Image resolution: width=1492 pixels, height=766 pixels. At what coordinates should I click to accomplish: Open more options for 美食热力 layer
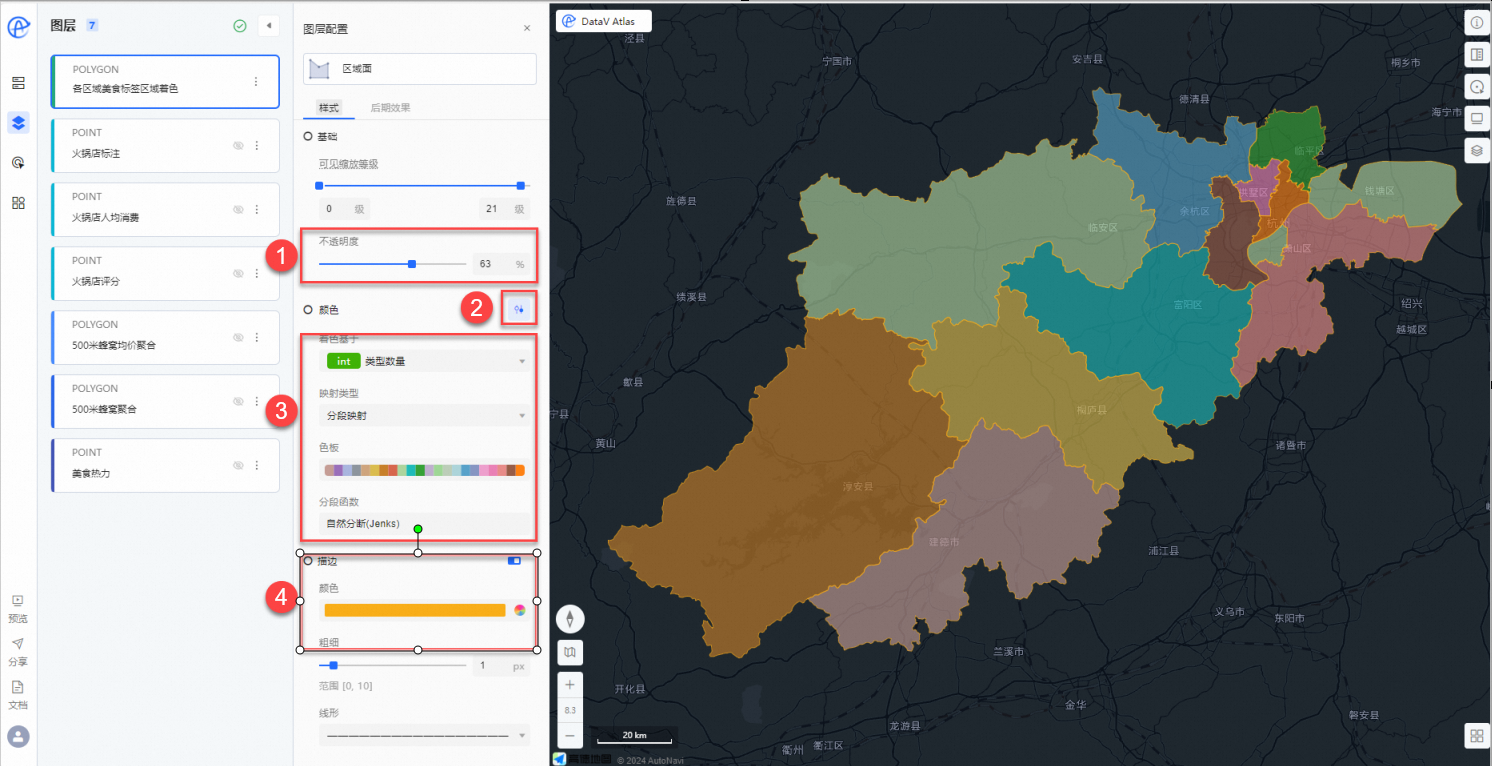coord(256,465)
